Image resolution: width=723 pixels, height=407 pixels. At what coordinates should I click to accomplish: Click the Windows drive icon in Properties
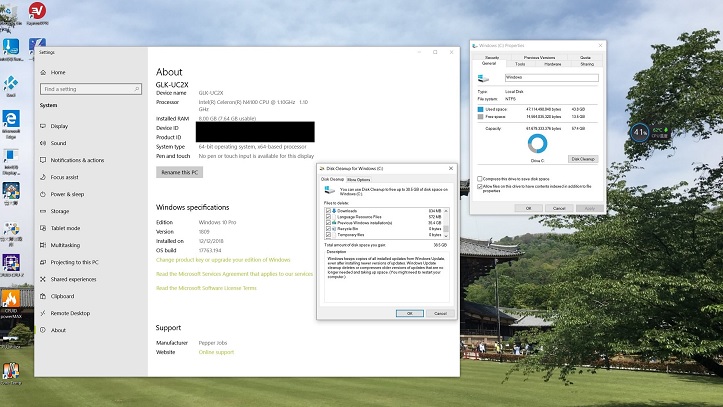click(x=483, y=78)
